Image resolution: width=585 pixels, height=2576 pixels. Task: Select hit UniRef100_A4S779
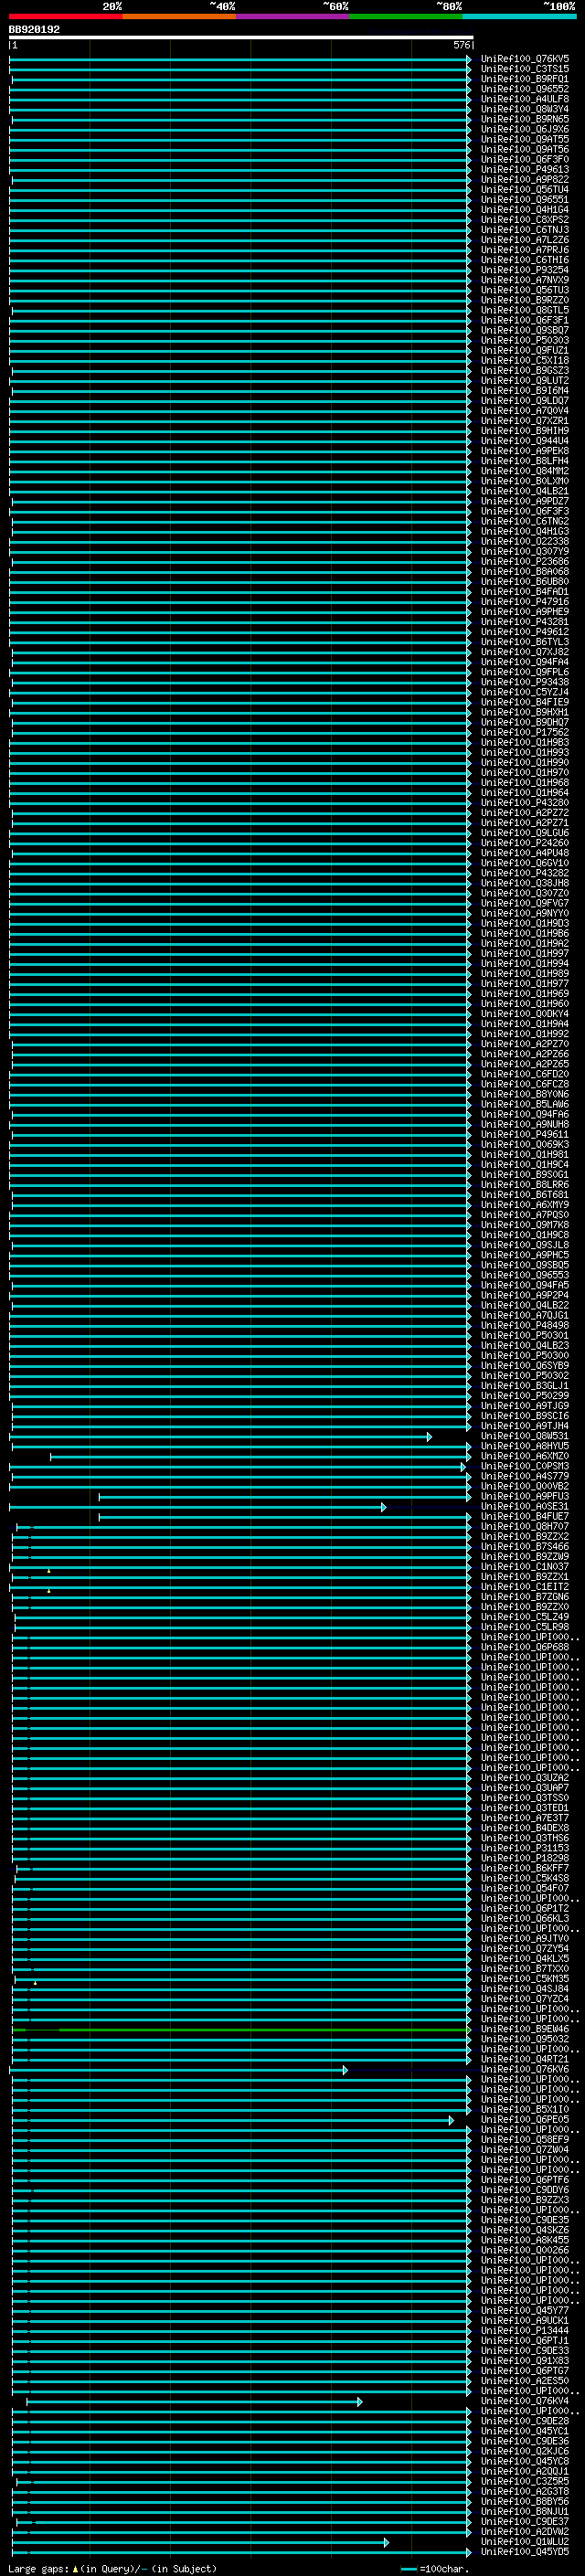coord(525,1476)
